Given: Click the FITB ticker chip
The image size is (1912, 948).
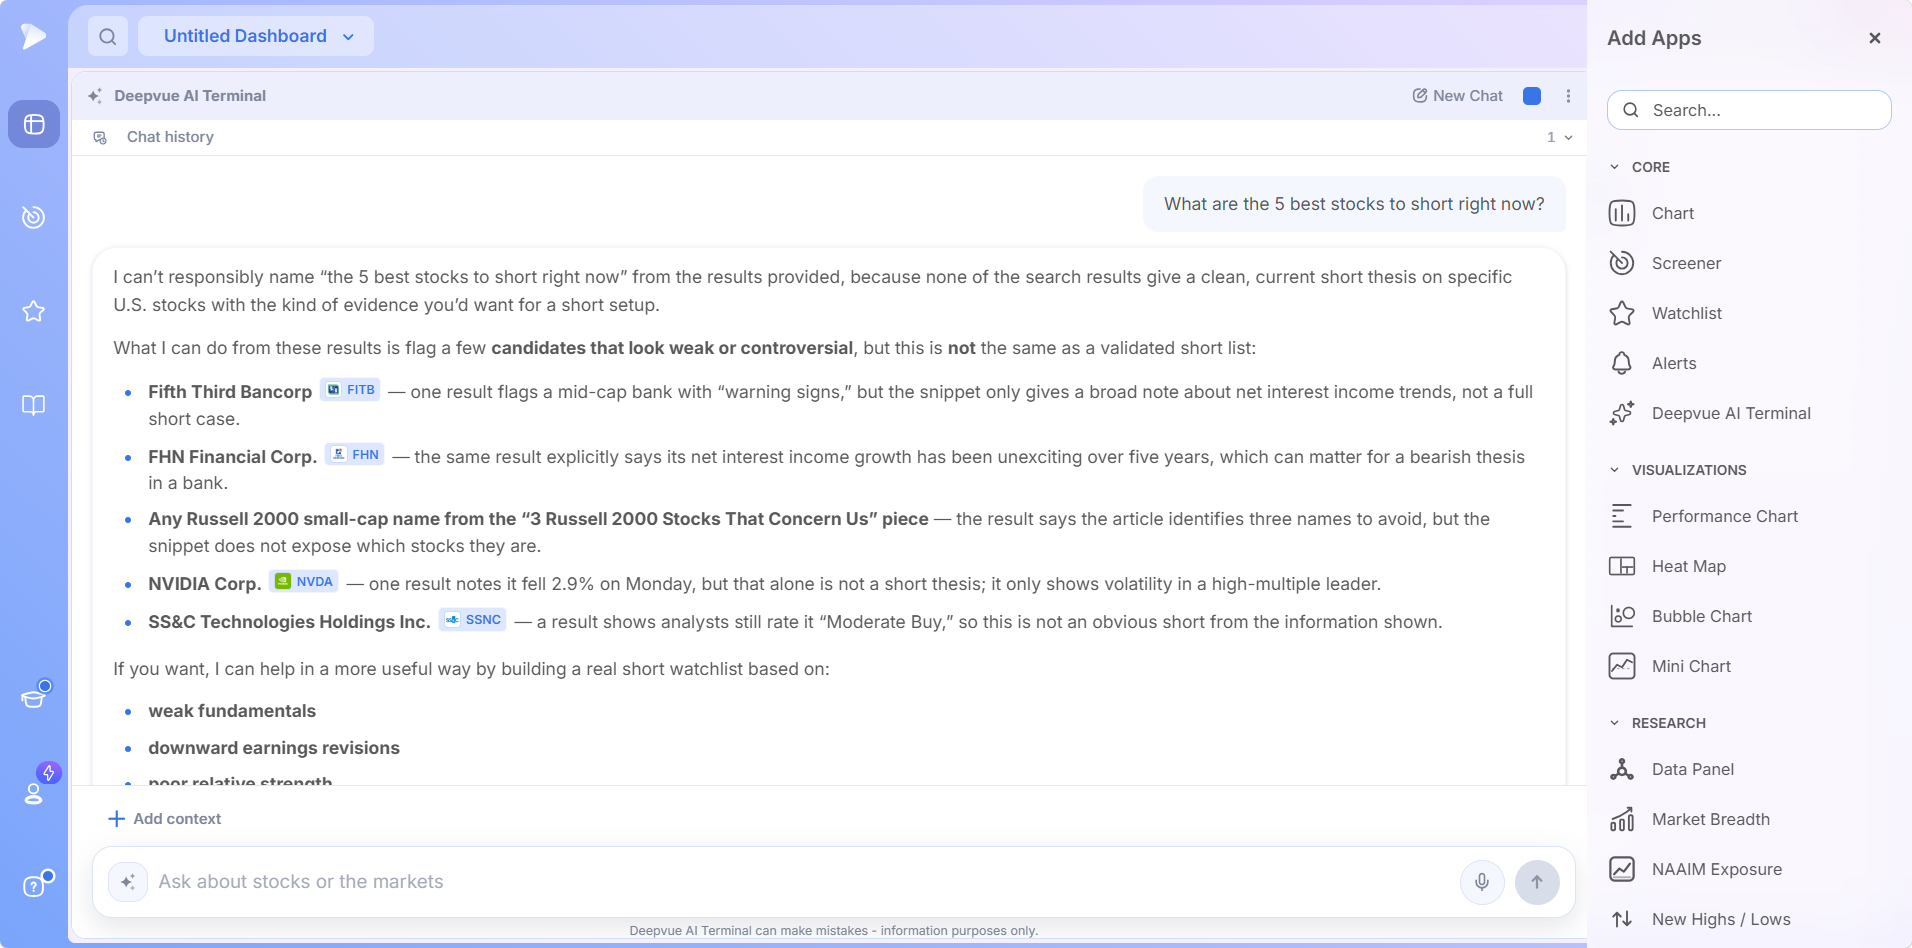Looking at the screenshot, I should point(350,390).
